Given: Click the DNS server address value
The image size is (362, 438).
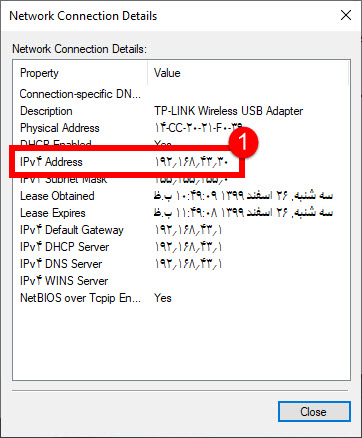Looking at the screenshot, I should 188,264.
